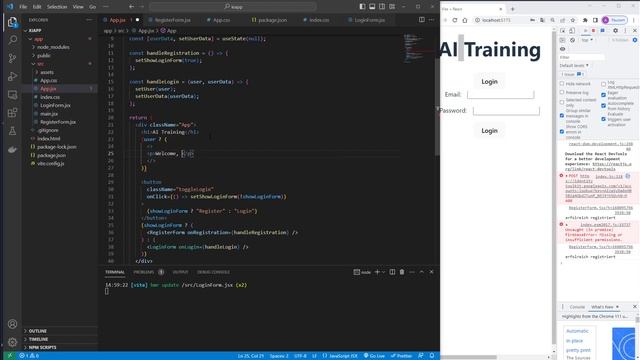Check the Preserve log checkbox
The image size is (640, 360).
coord(562,93)
